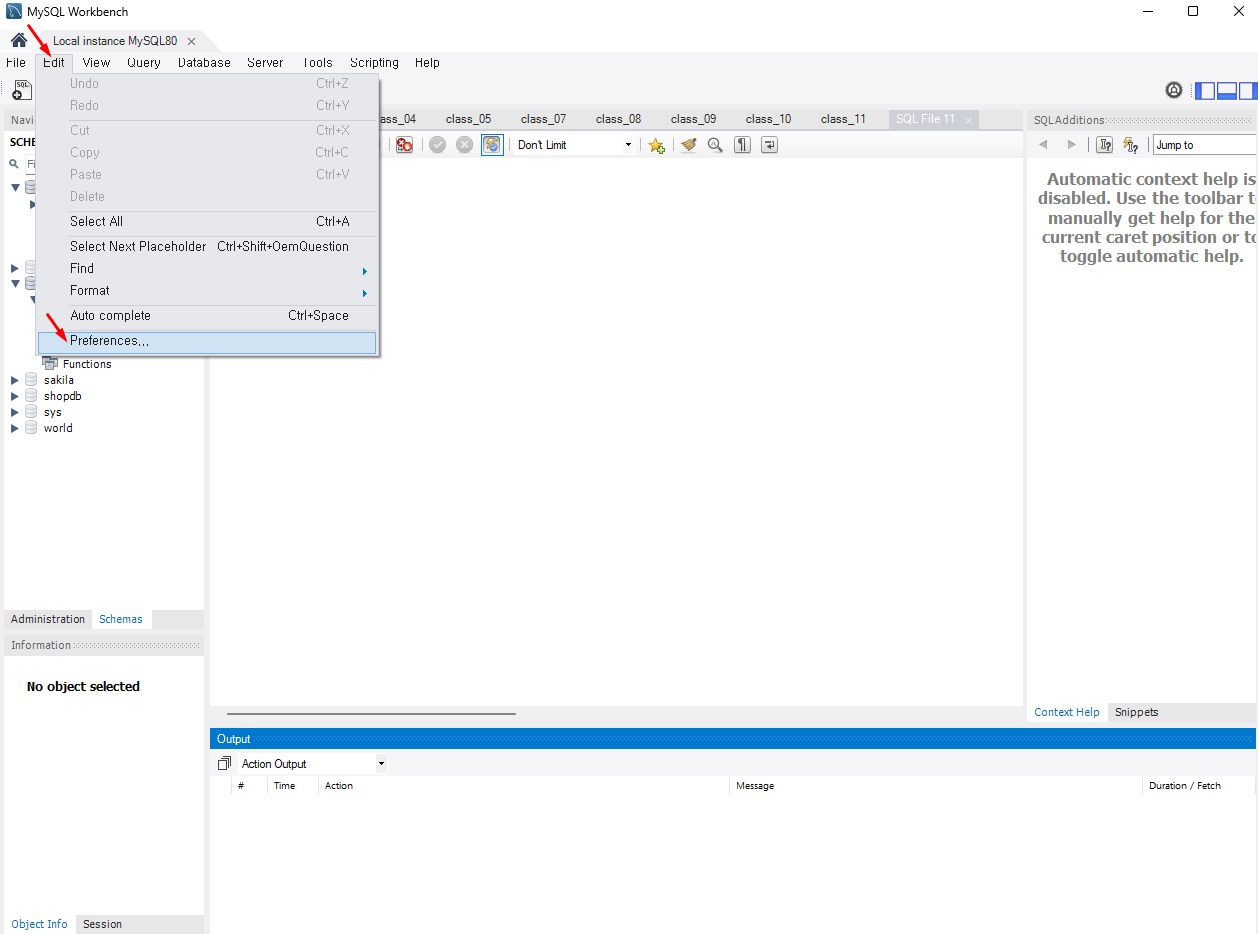
Task: Click the Rollback X icon
Action: point(464,145)
